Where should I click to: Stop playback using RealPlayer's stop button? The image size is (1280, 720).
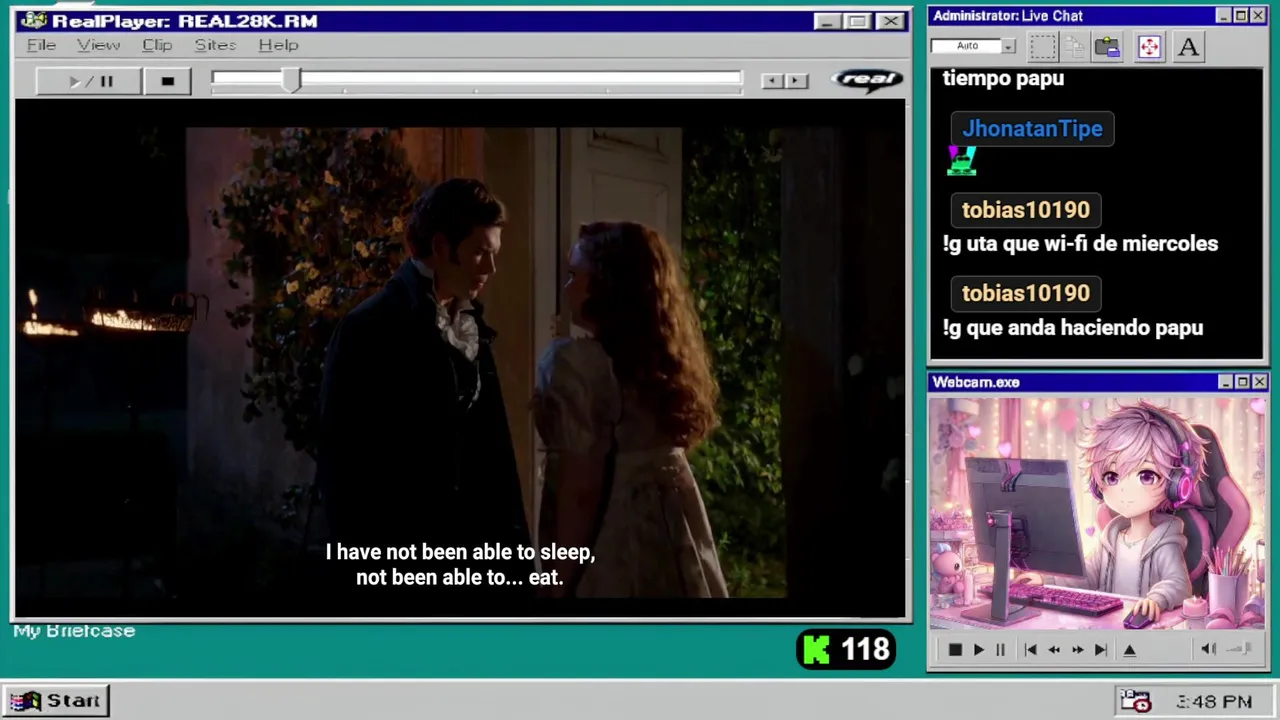168,81
